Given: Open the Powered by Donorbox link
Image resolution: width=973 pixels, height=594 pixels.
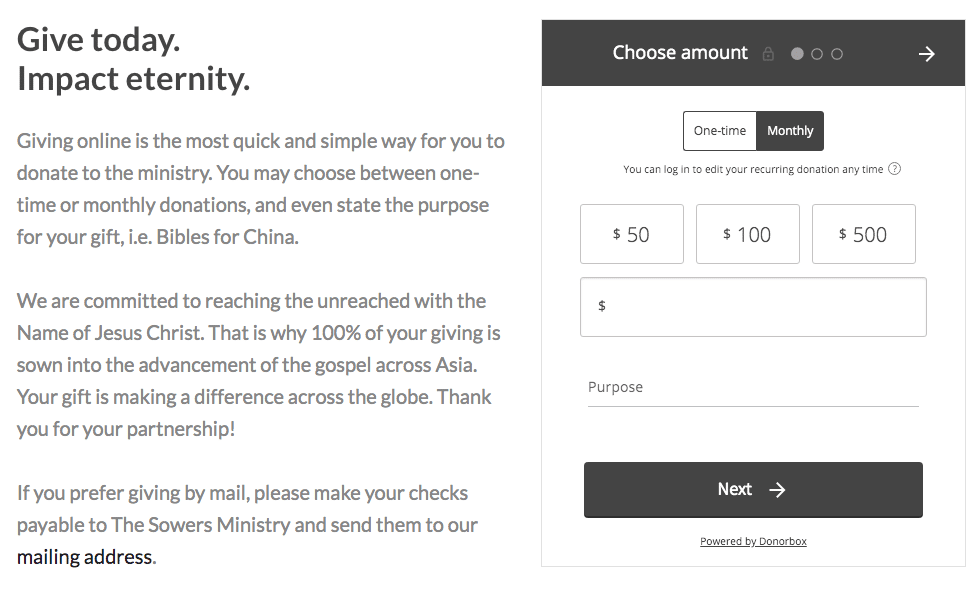Looking at the screenshot, I should click(x=753, y=541).
